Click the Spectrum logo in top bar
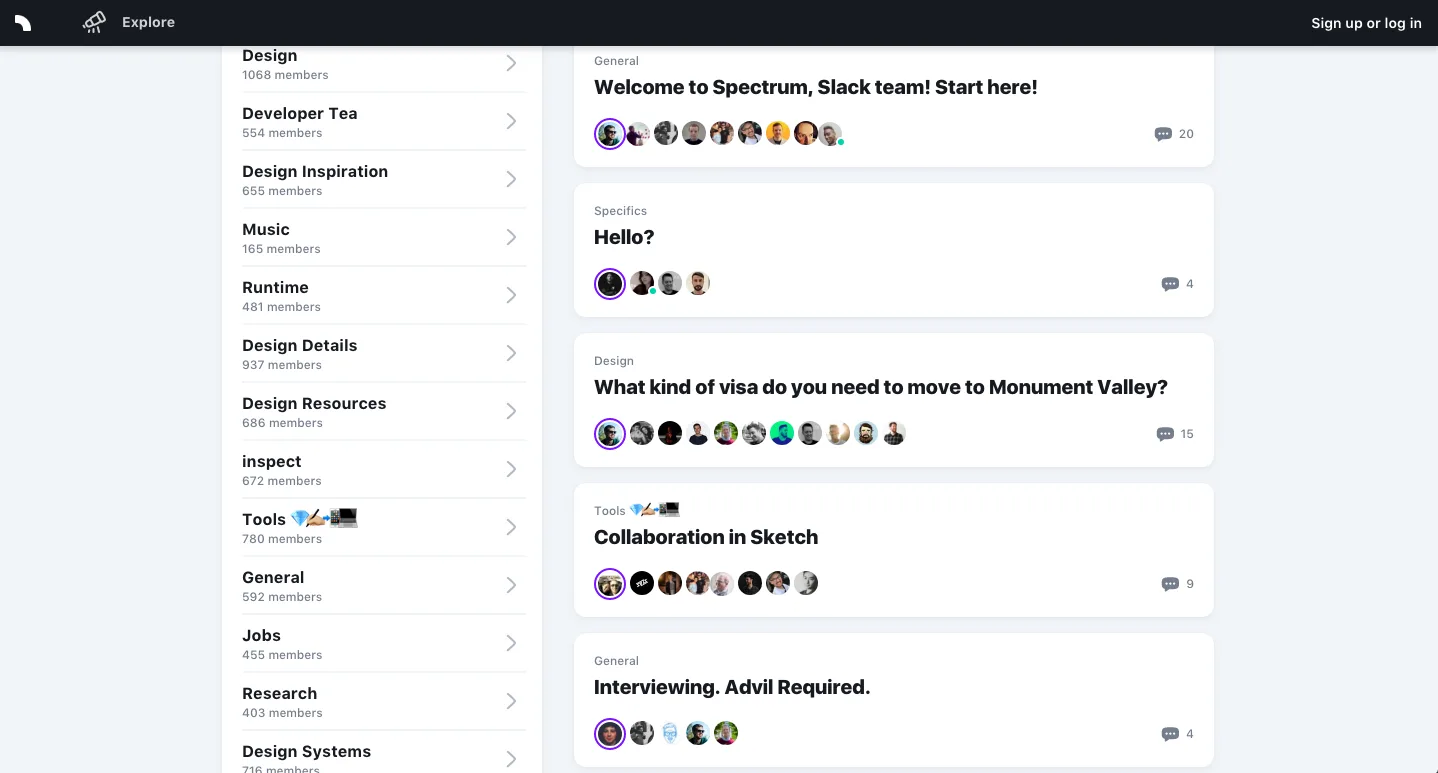1438x773 pixels. 23,23
